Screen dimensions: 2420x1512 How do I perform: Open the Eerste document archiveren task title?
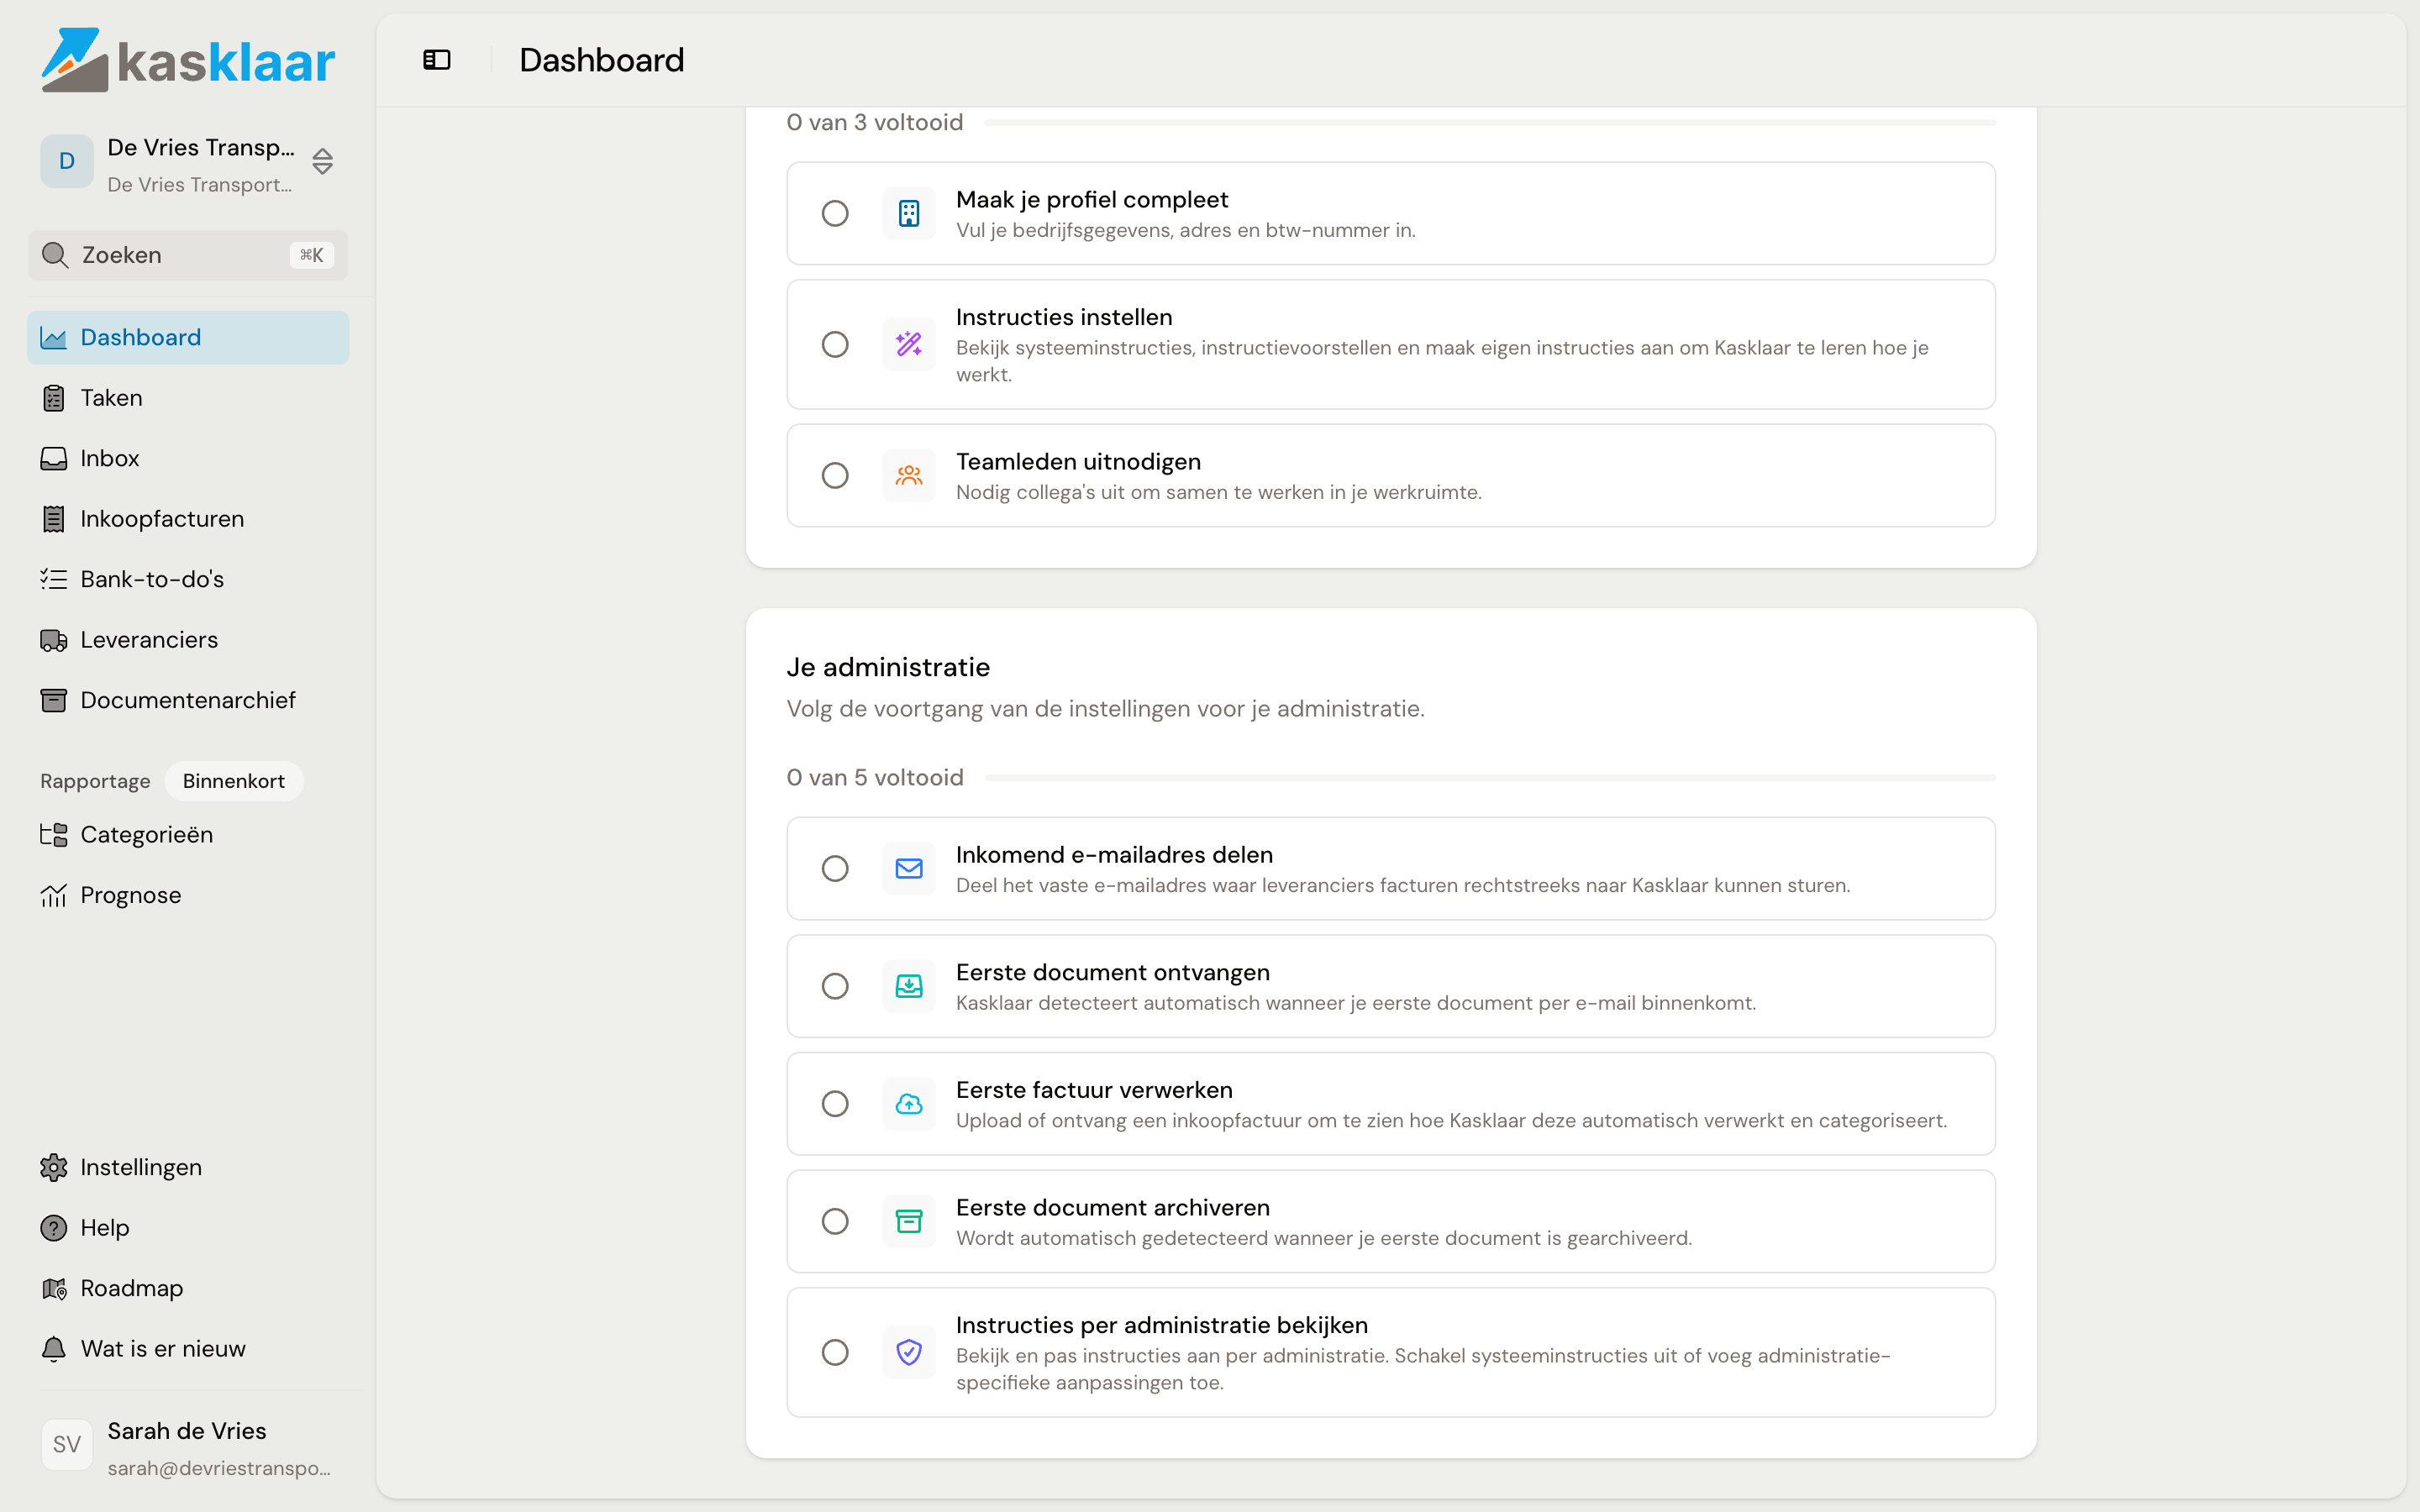click(1112, 1207)
